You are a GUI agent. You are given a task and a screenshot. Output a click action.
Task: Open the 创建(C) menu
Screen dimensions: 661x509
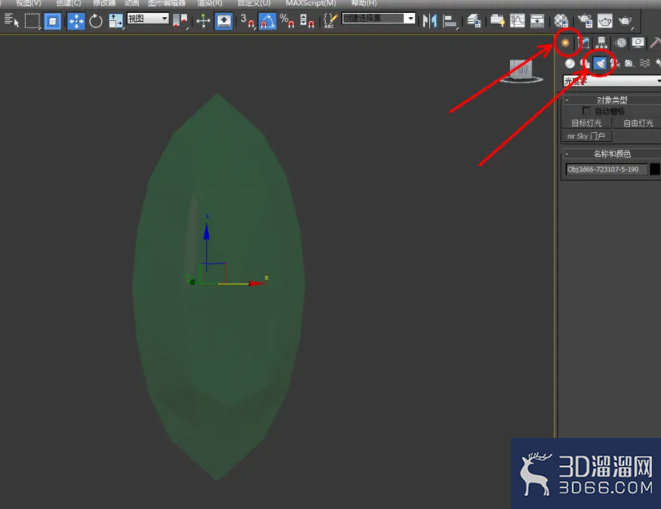point(68,3)
